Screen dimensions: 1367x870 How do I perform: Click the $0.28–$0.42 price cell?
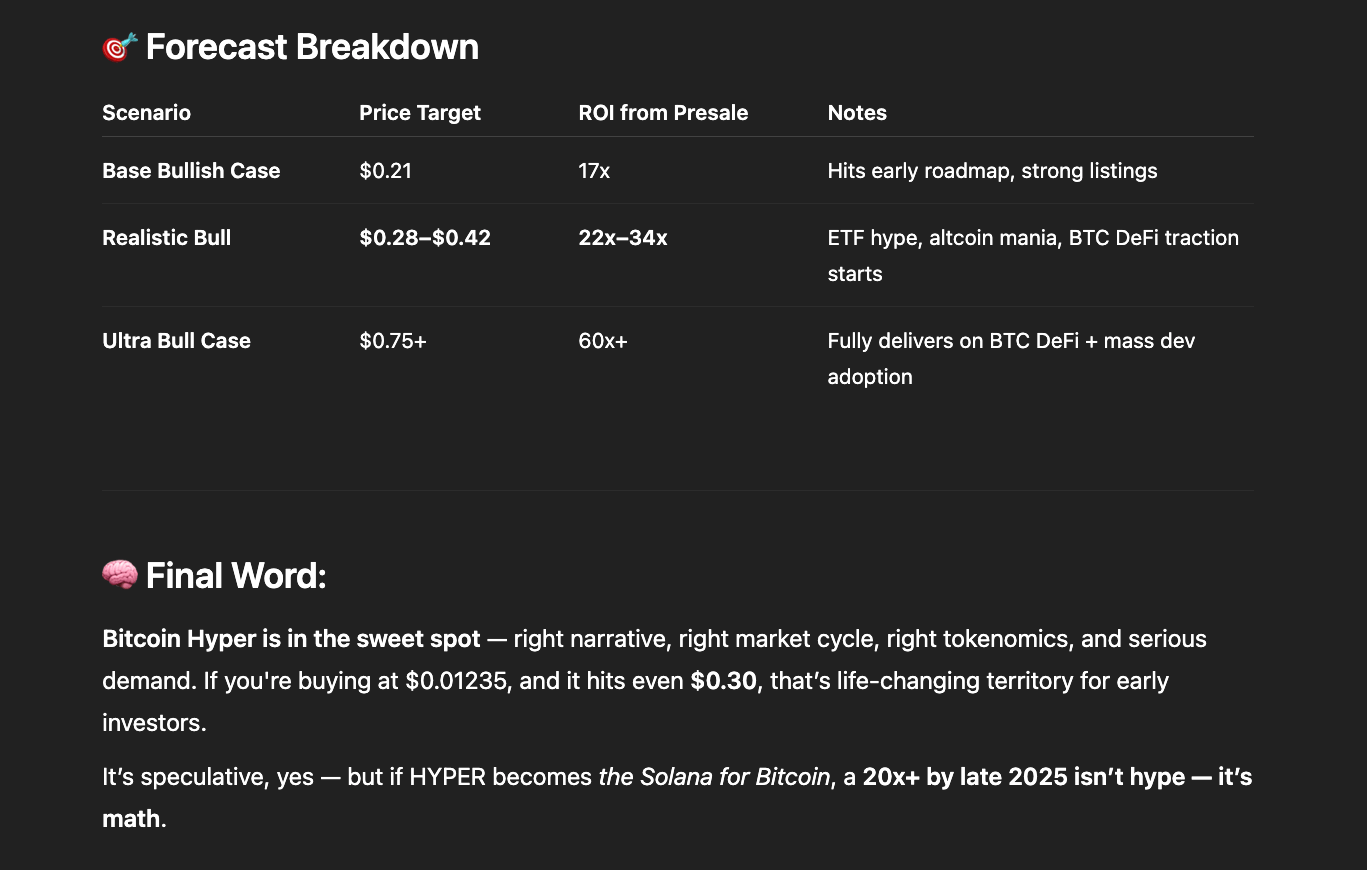pyautogui.click(x=425, y=238)
